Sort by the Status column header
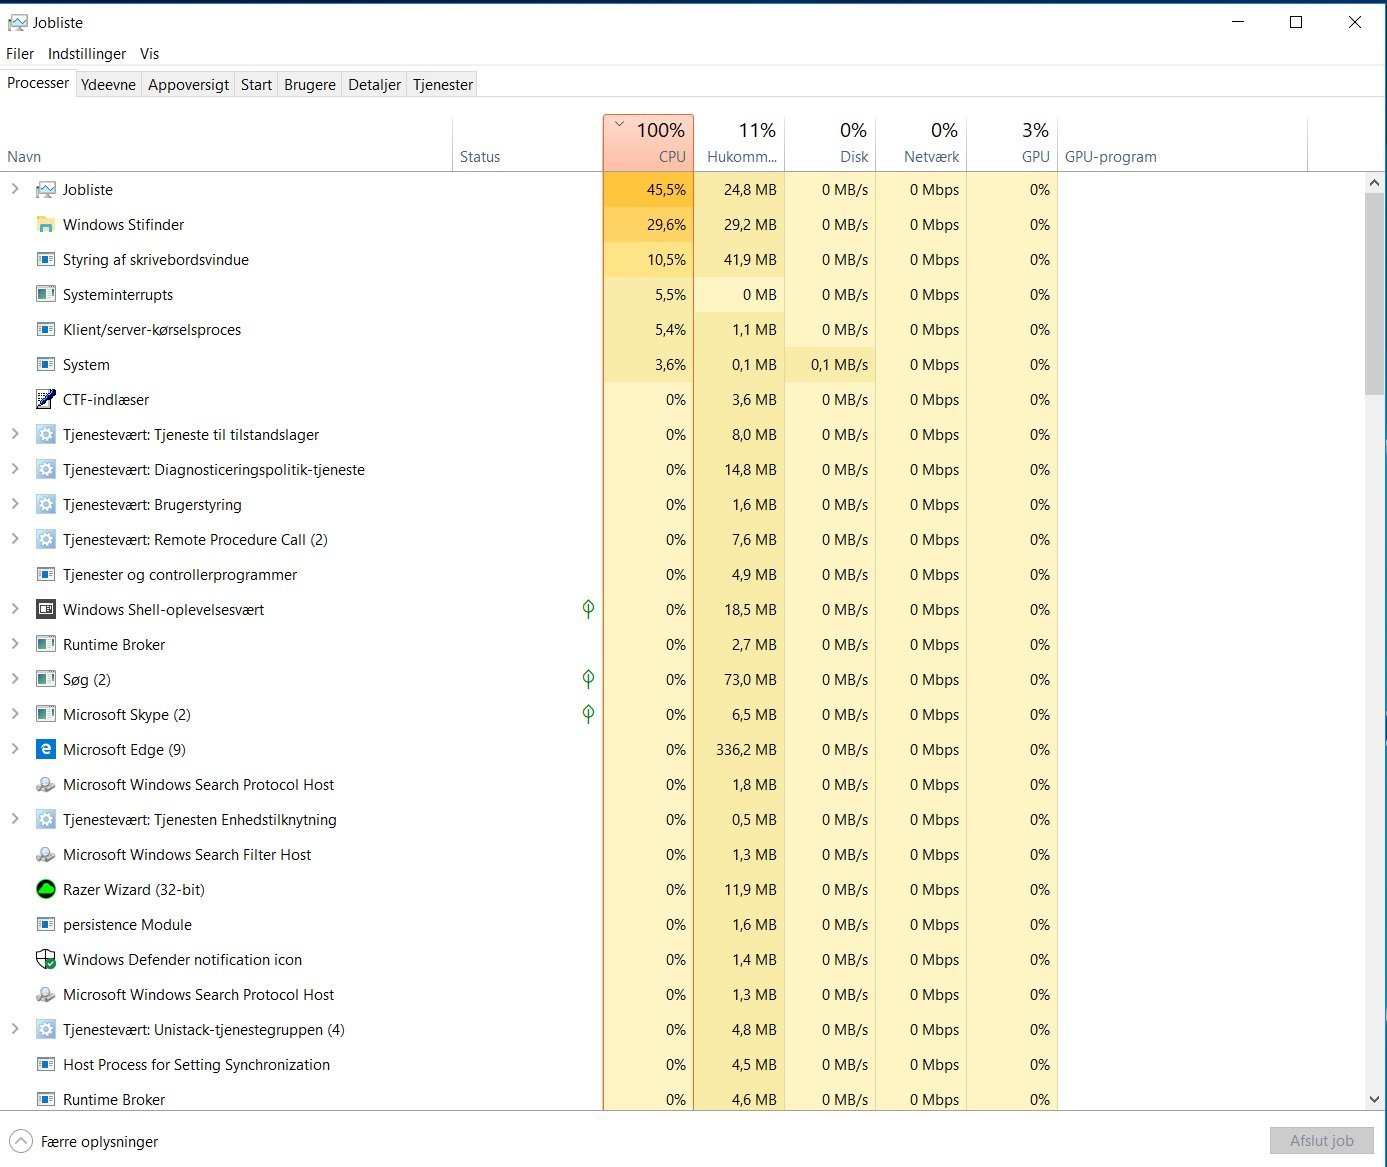The height and width of the screenshot is (1167, 1387). click(527, 143)
